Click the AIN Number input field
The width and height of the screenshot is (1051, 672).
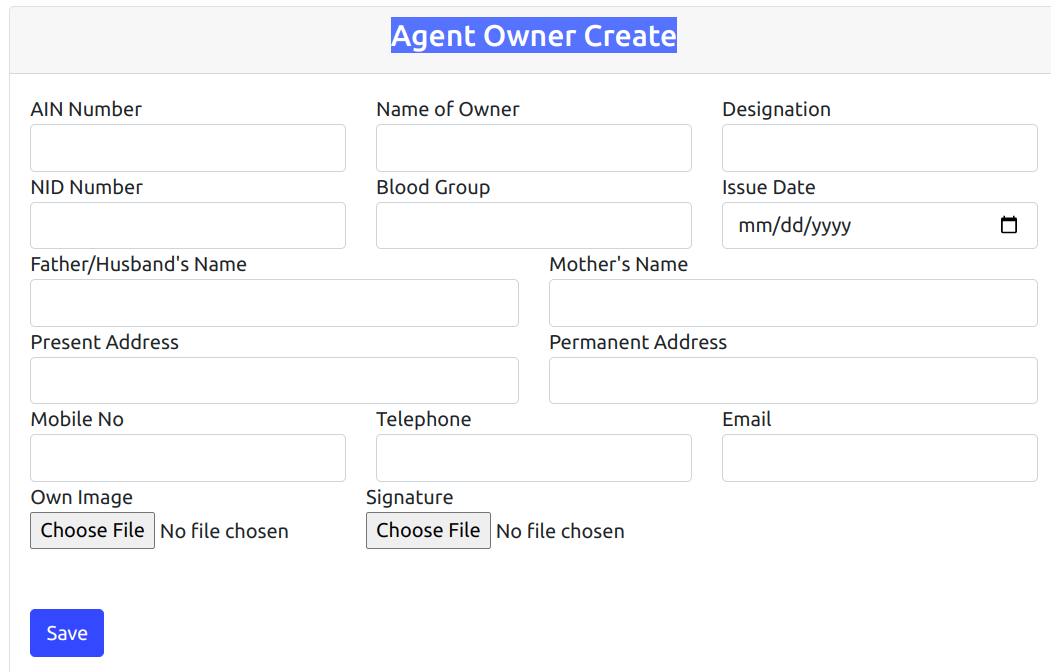coord(188,148)
